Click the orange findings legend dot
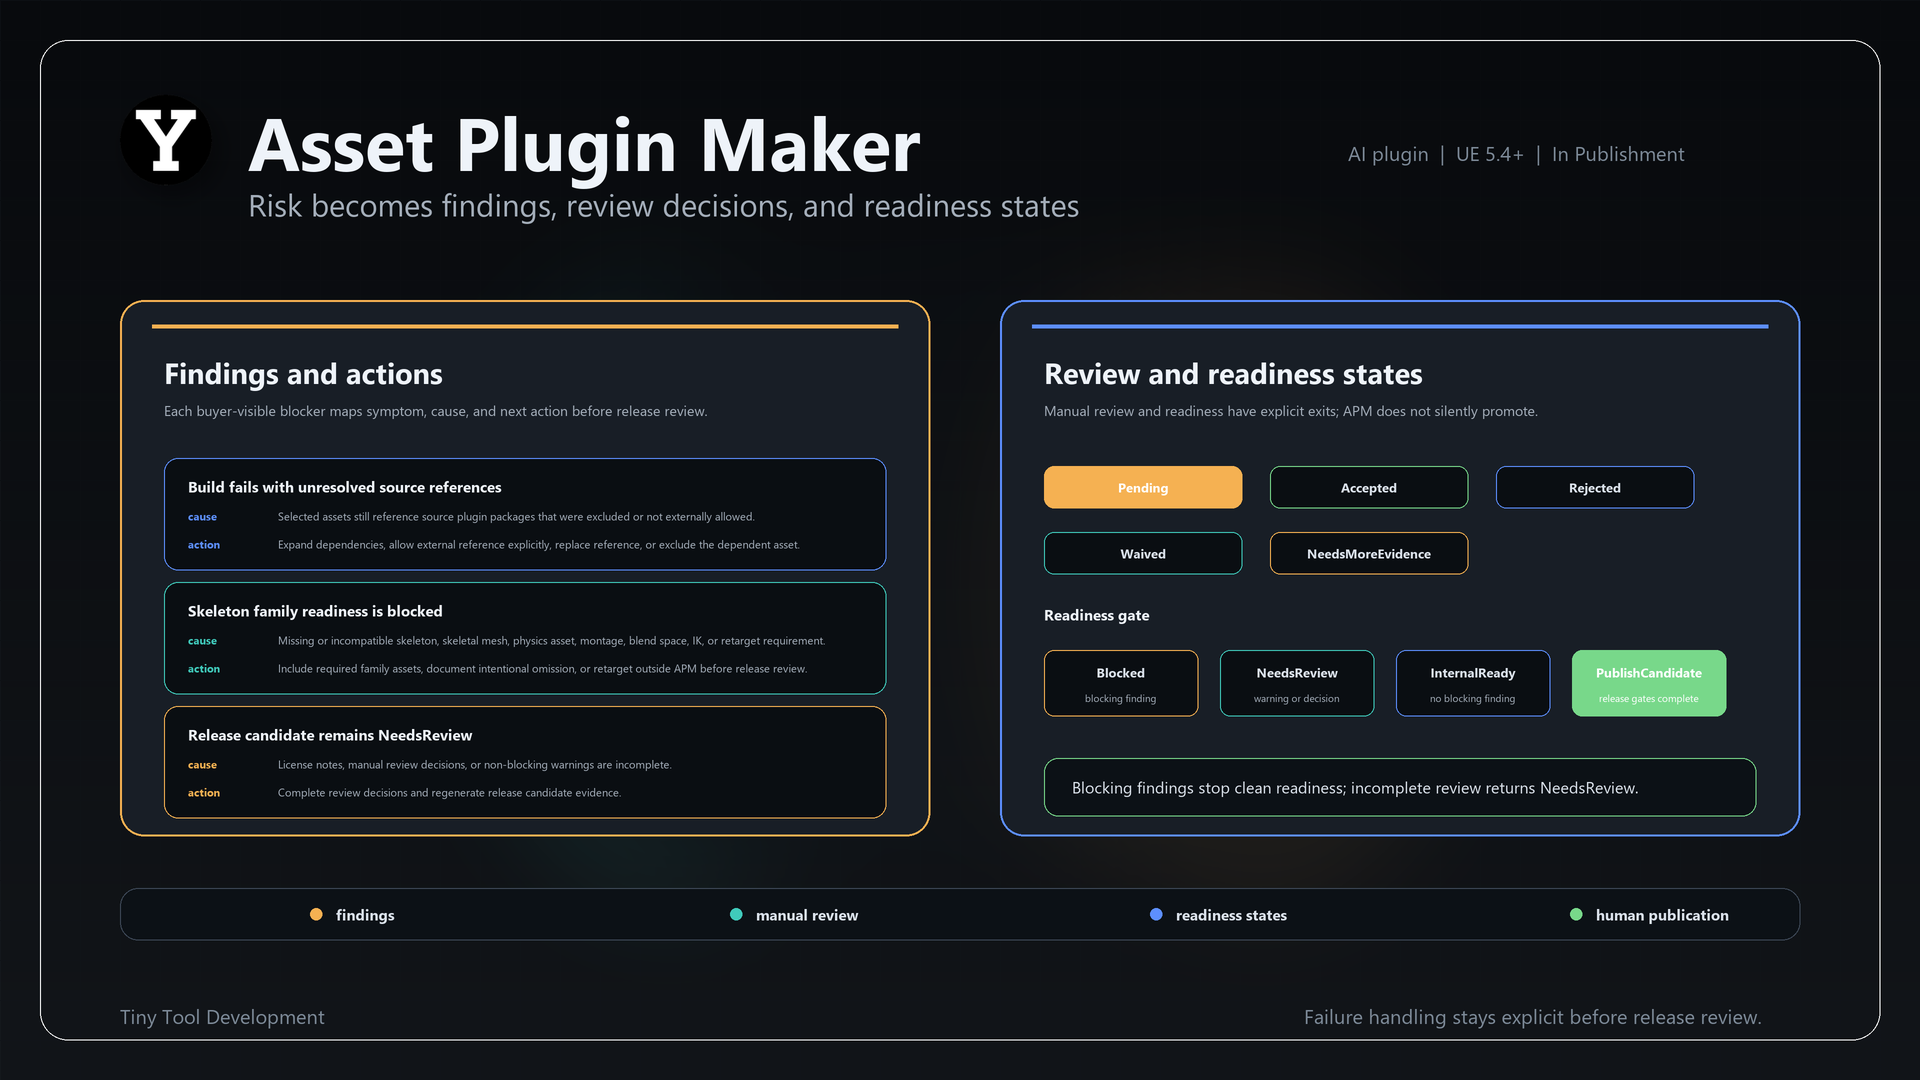Viewport: 1920px width, 1080px height. pyautogui.click(x=316, y=914)
